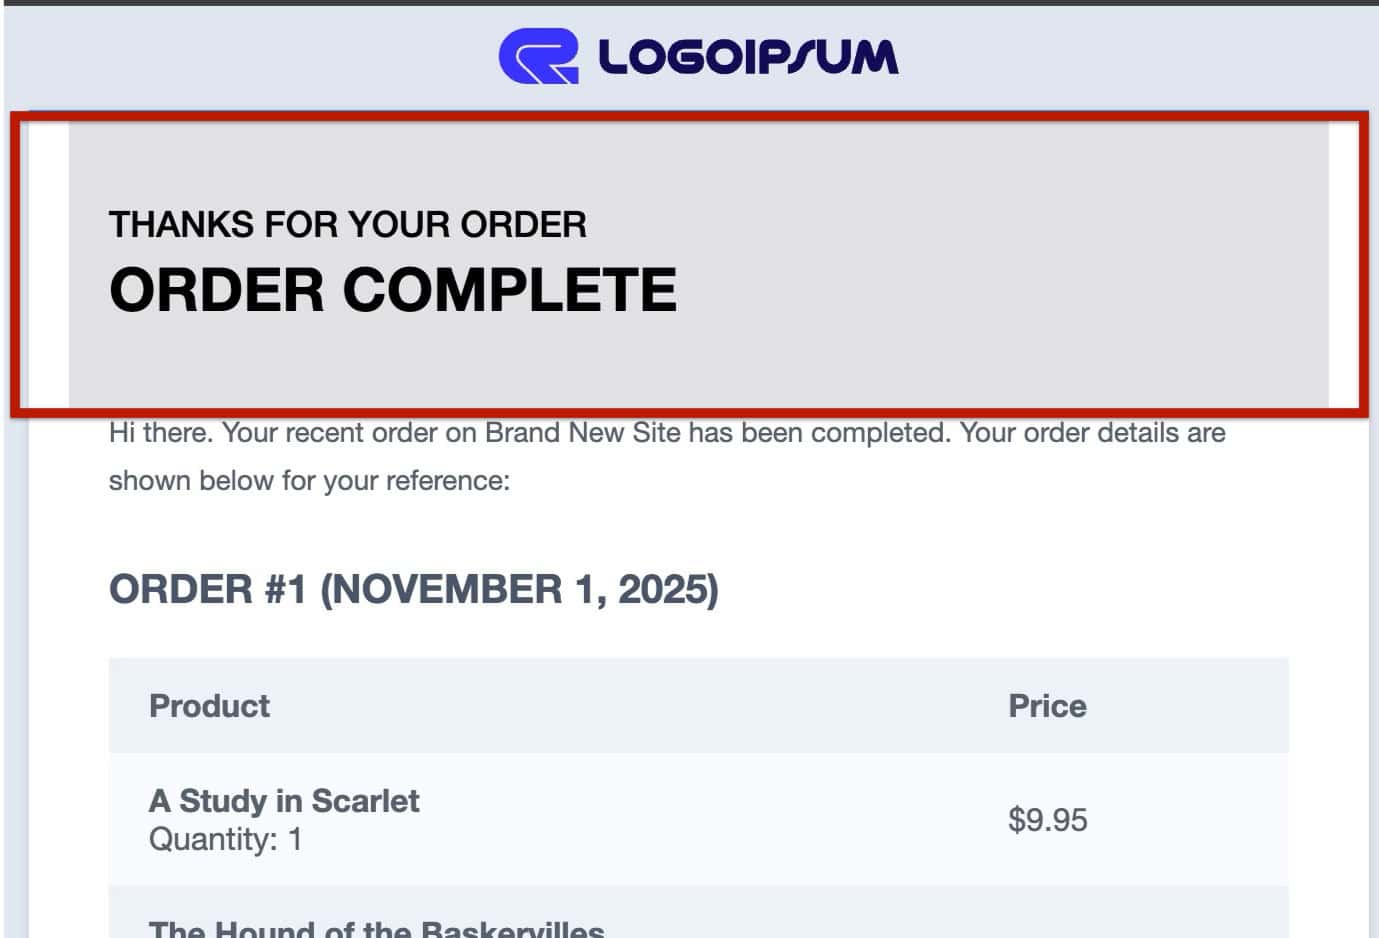Click the Quantity: 1 text
The width and height of the screenshot is (1379, 938).
pyautogui.click(x=225, y=839)
